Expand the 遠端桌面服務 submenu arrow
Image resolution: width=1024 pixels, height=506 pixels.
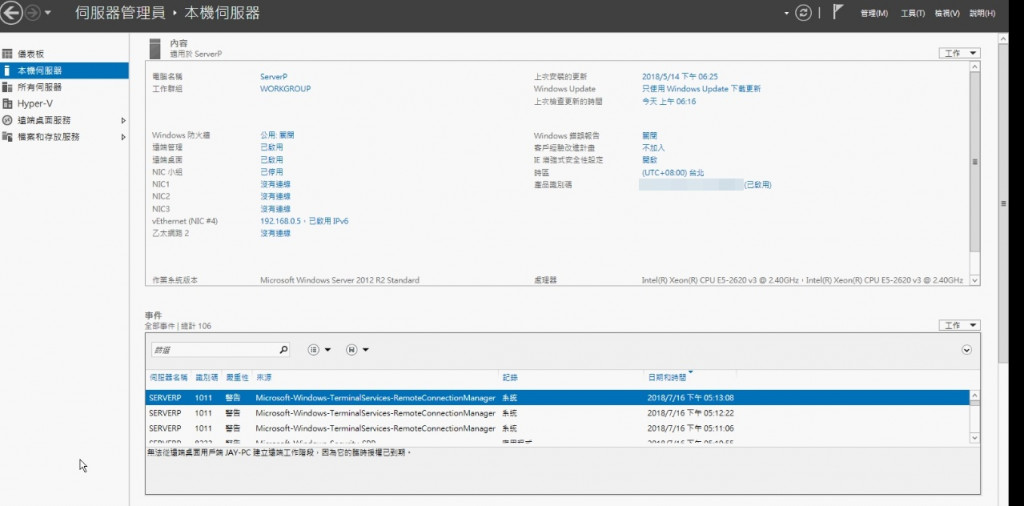123,121
